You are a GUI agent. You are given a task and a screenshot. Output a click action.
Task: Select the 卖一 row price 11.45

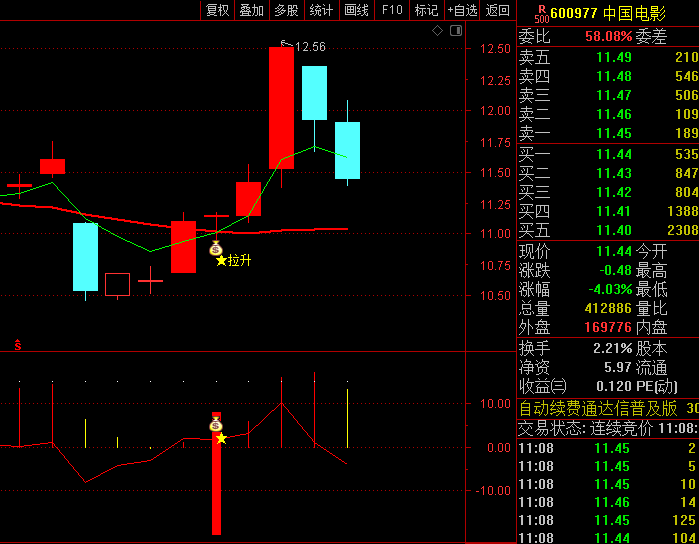click(x=614, y=133)
